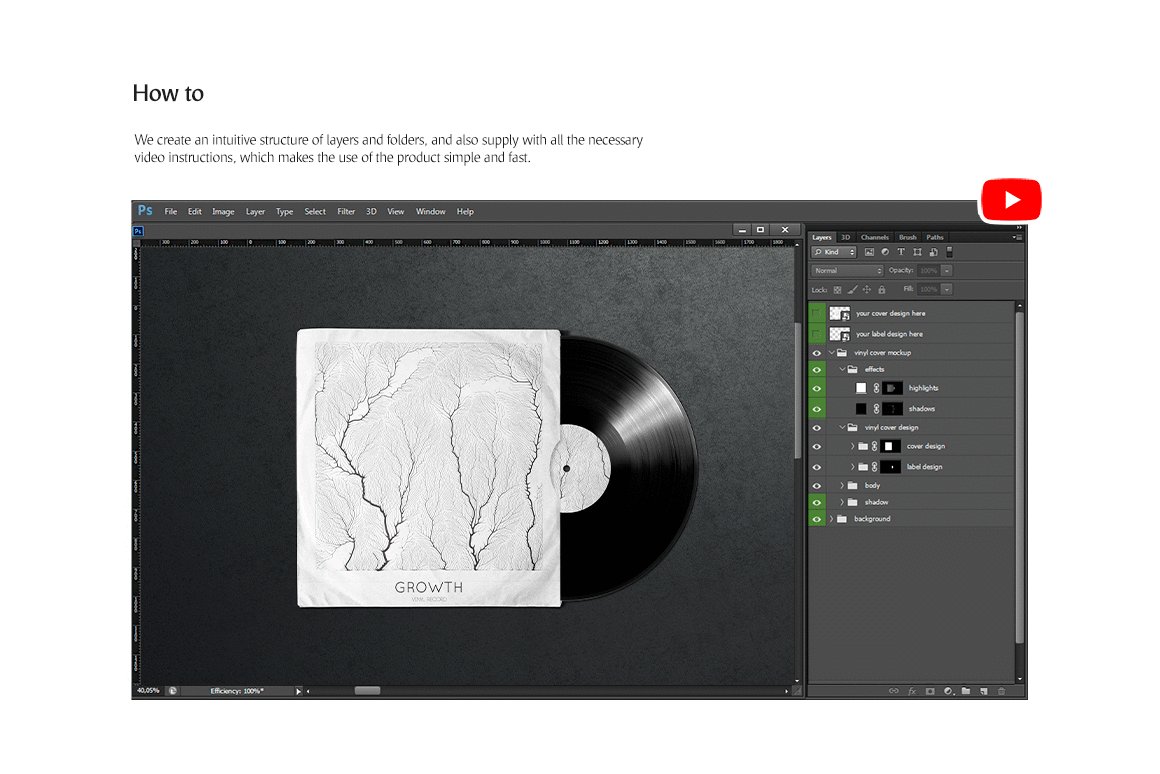
Task: Open the File menu
Action: point(171,212)
